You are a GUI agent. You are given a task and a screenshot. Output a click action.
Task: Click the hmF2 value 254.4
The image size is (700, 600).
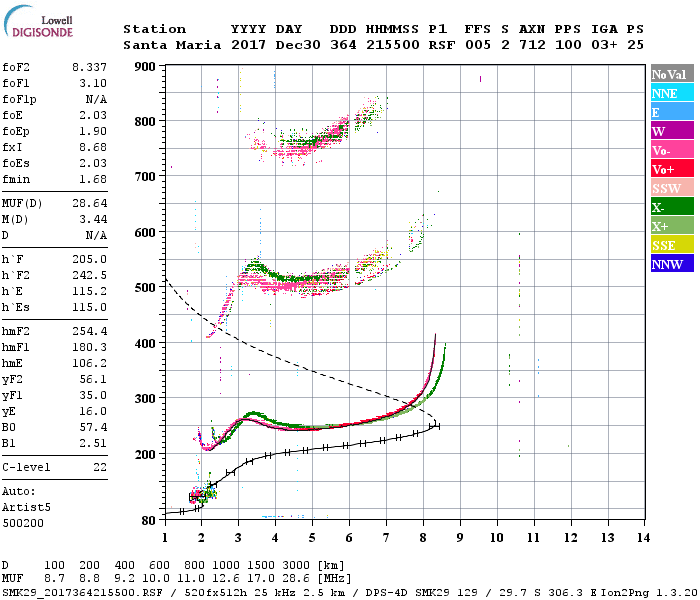(x=89, y=332)
